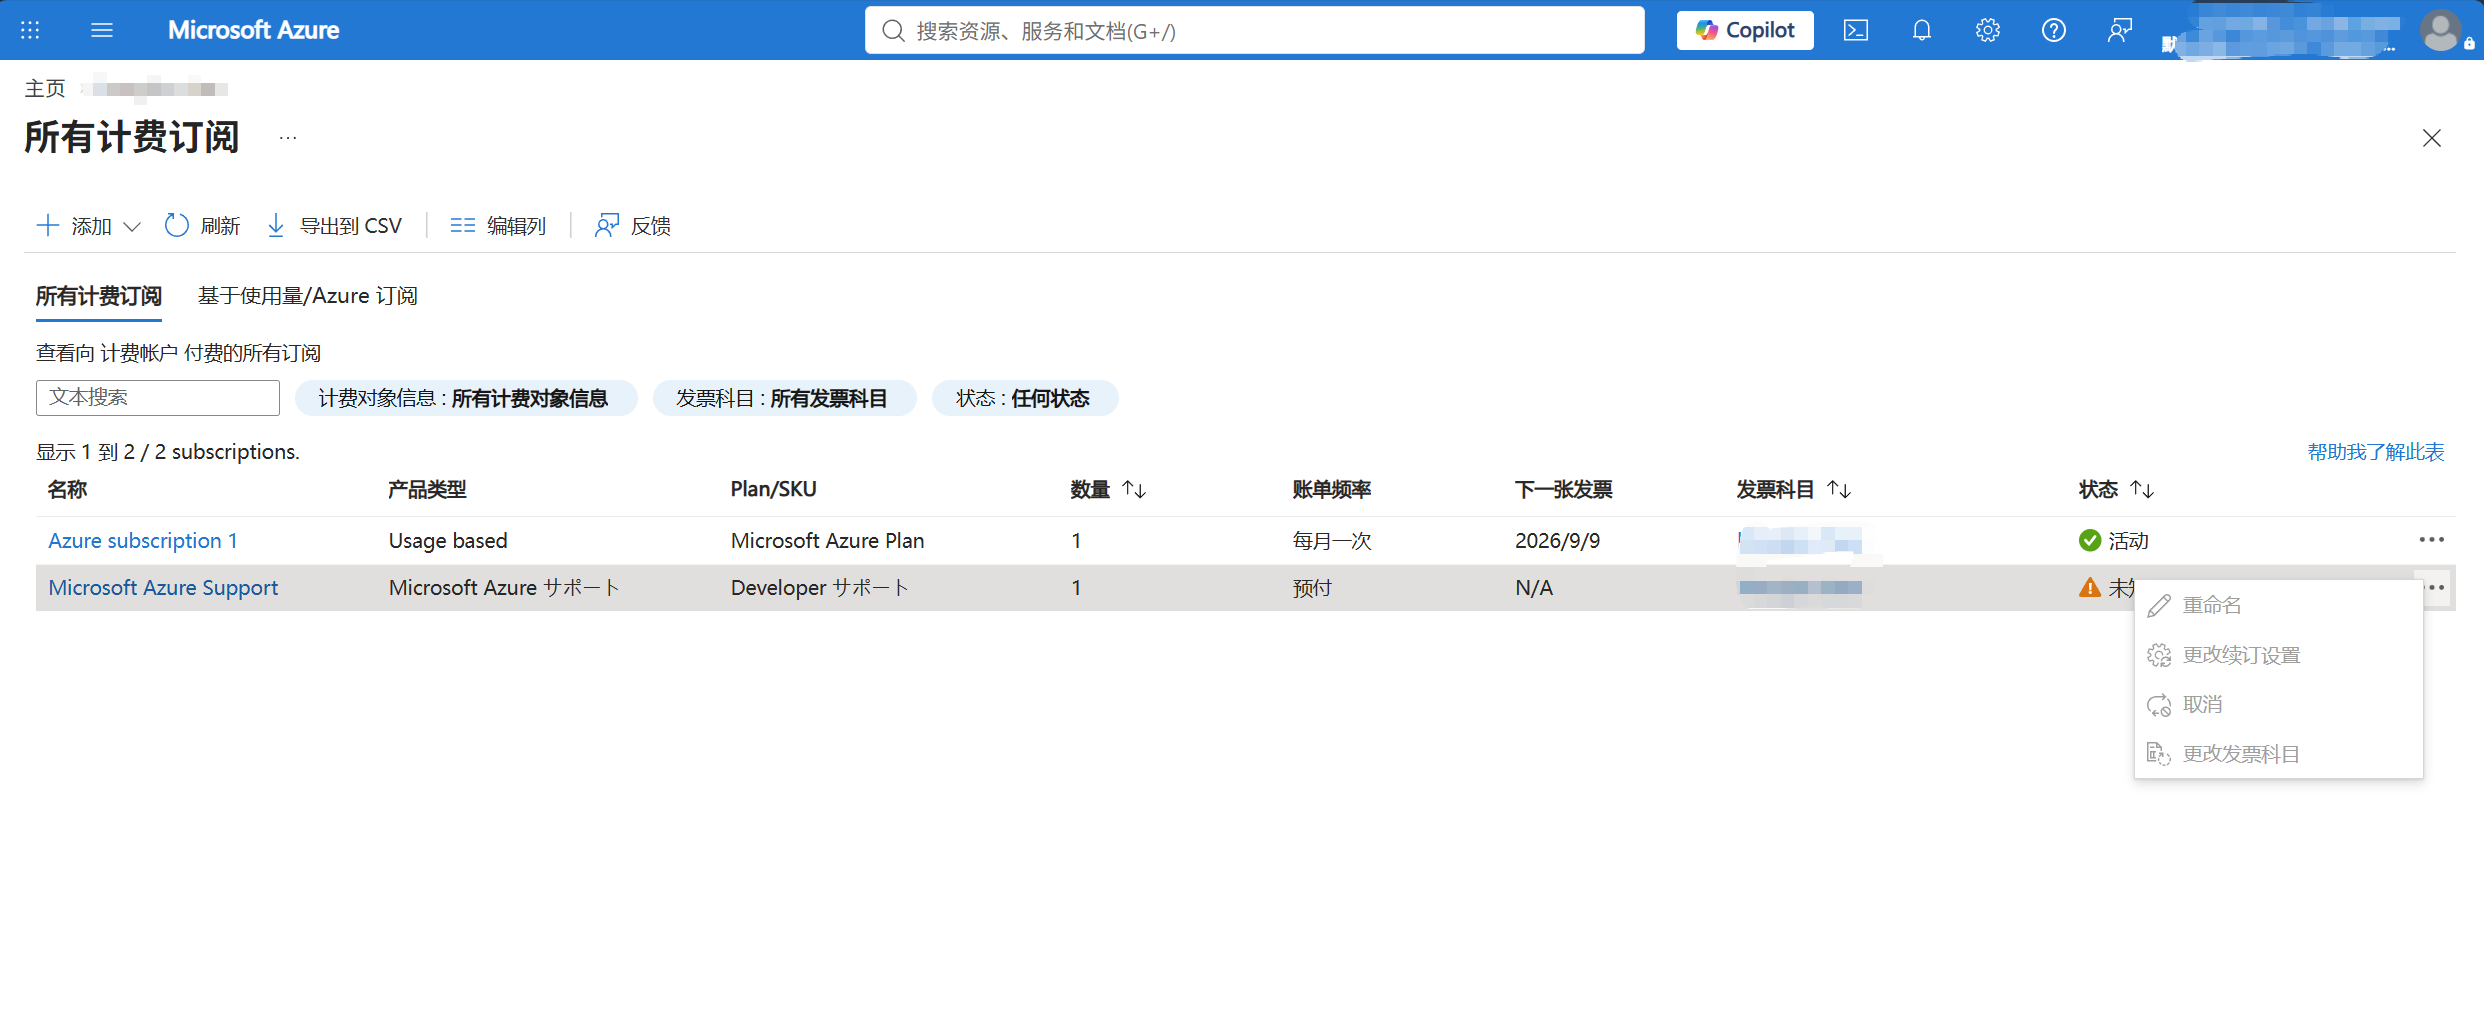Click the 'Microsoft Azure サポート' product type cell

(x=504, y=588)
